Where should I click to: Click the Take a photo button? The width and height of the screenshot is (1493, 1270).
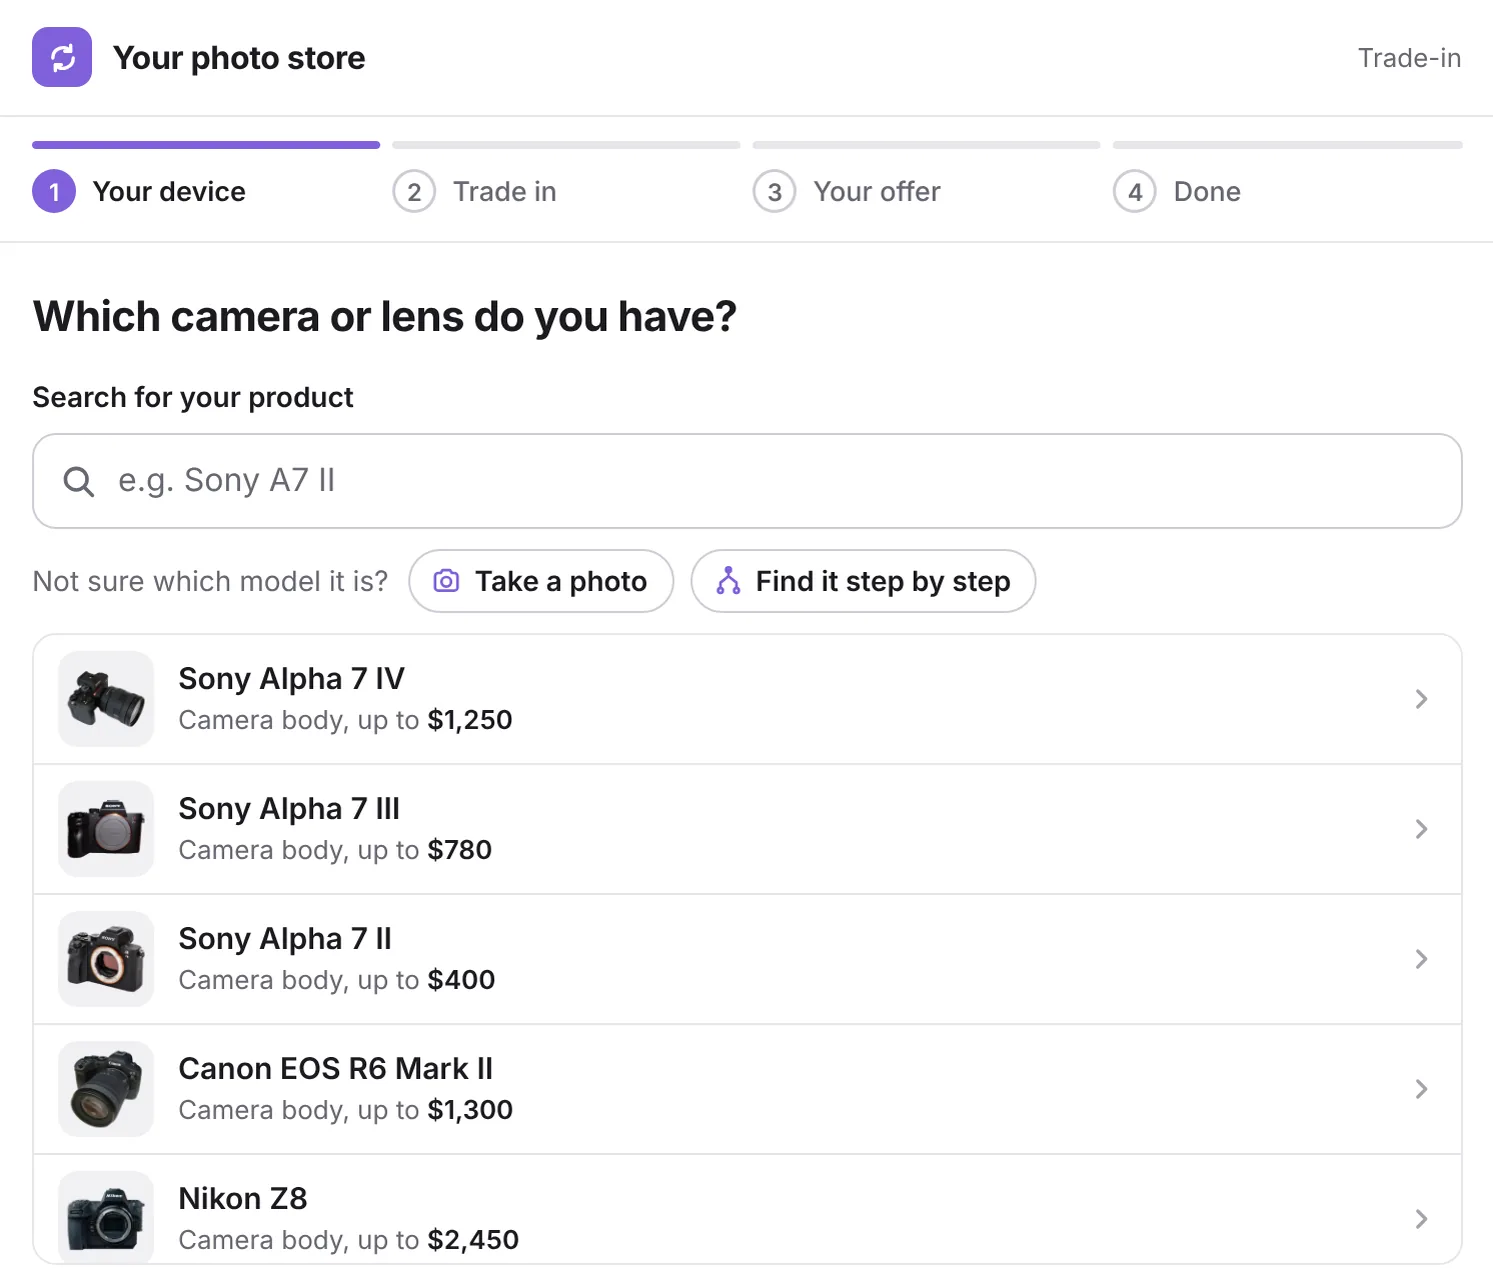pyautogui.click(x=541, y=581)
